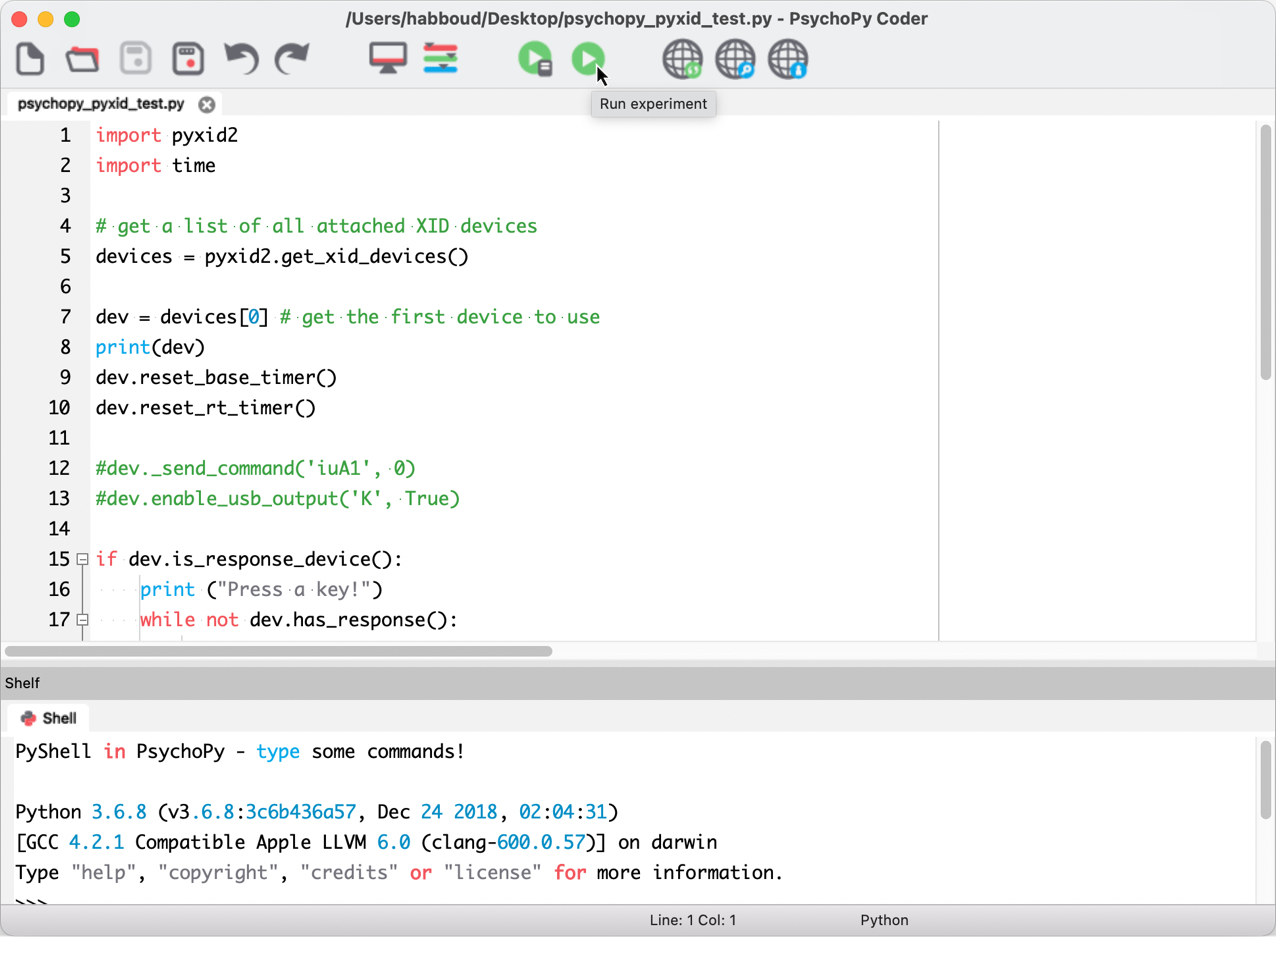Sync project using the first globe icon

click(x=682, y=59)
